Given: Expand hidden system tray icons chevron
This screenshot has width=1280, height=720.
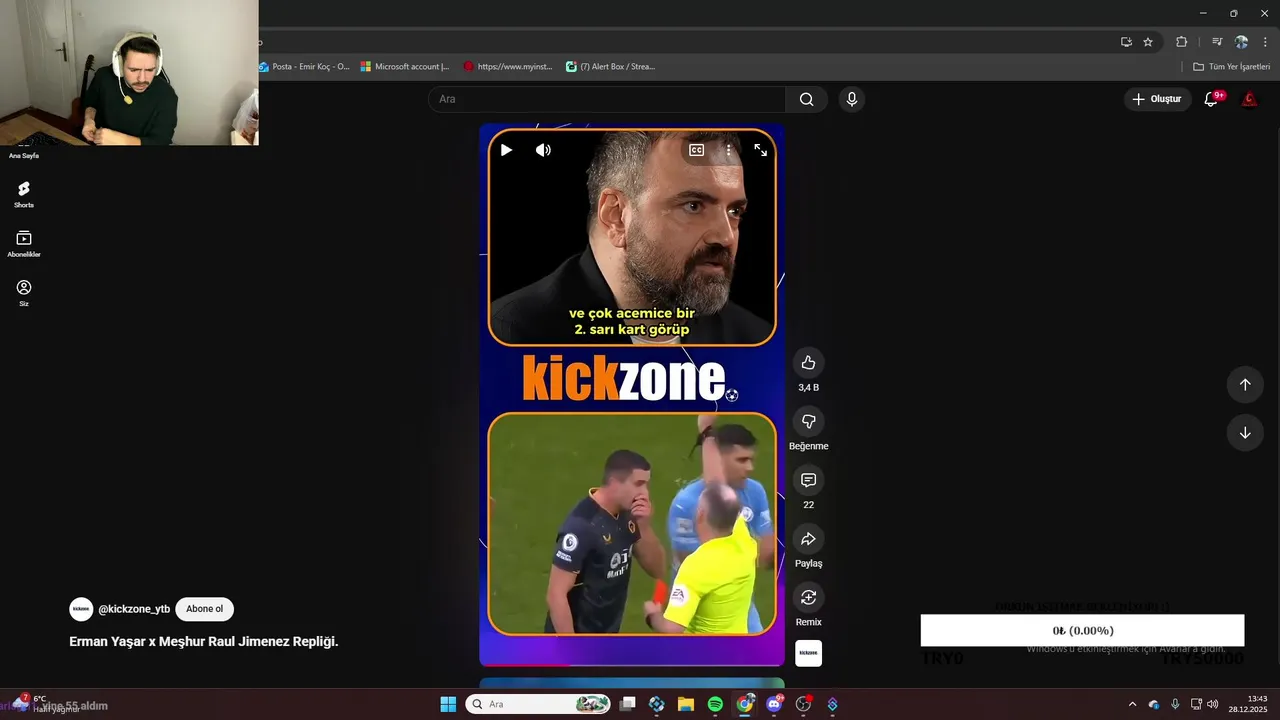Looking at the screenshot, I should coord(1132,704).
